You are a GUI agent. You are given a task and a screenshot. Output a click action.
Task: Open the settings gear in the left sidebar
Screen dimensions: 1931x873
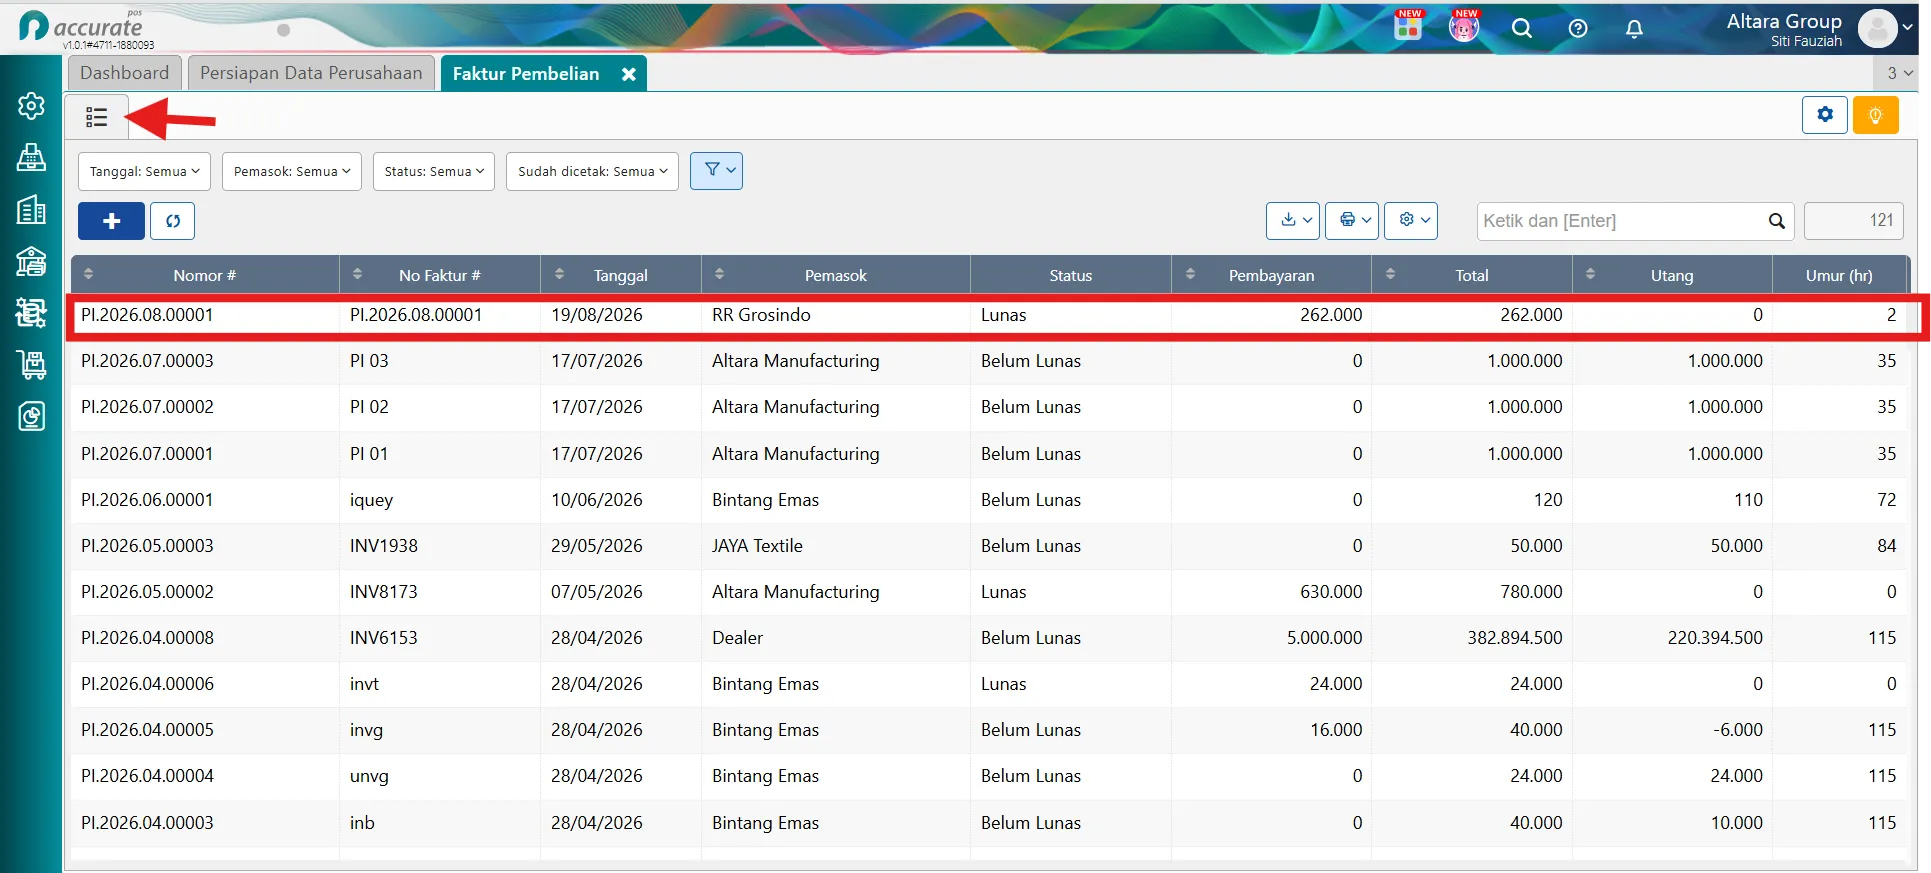pyautogui.click(x=31, y=106)
